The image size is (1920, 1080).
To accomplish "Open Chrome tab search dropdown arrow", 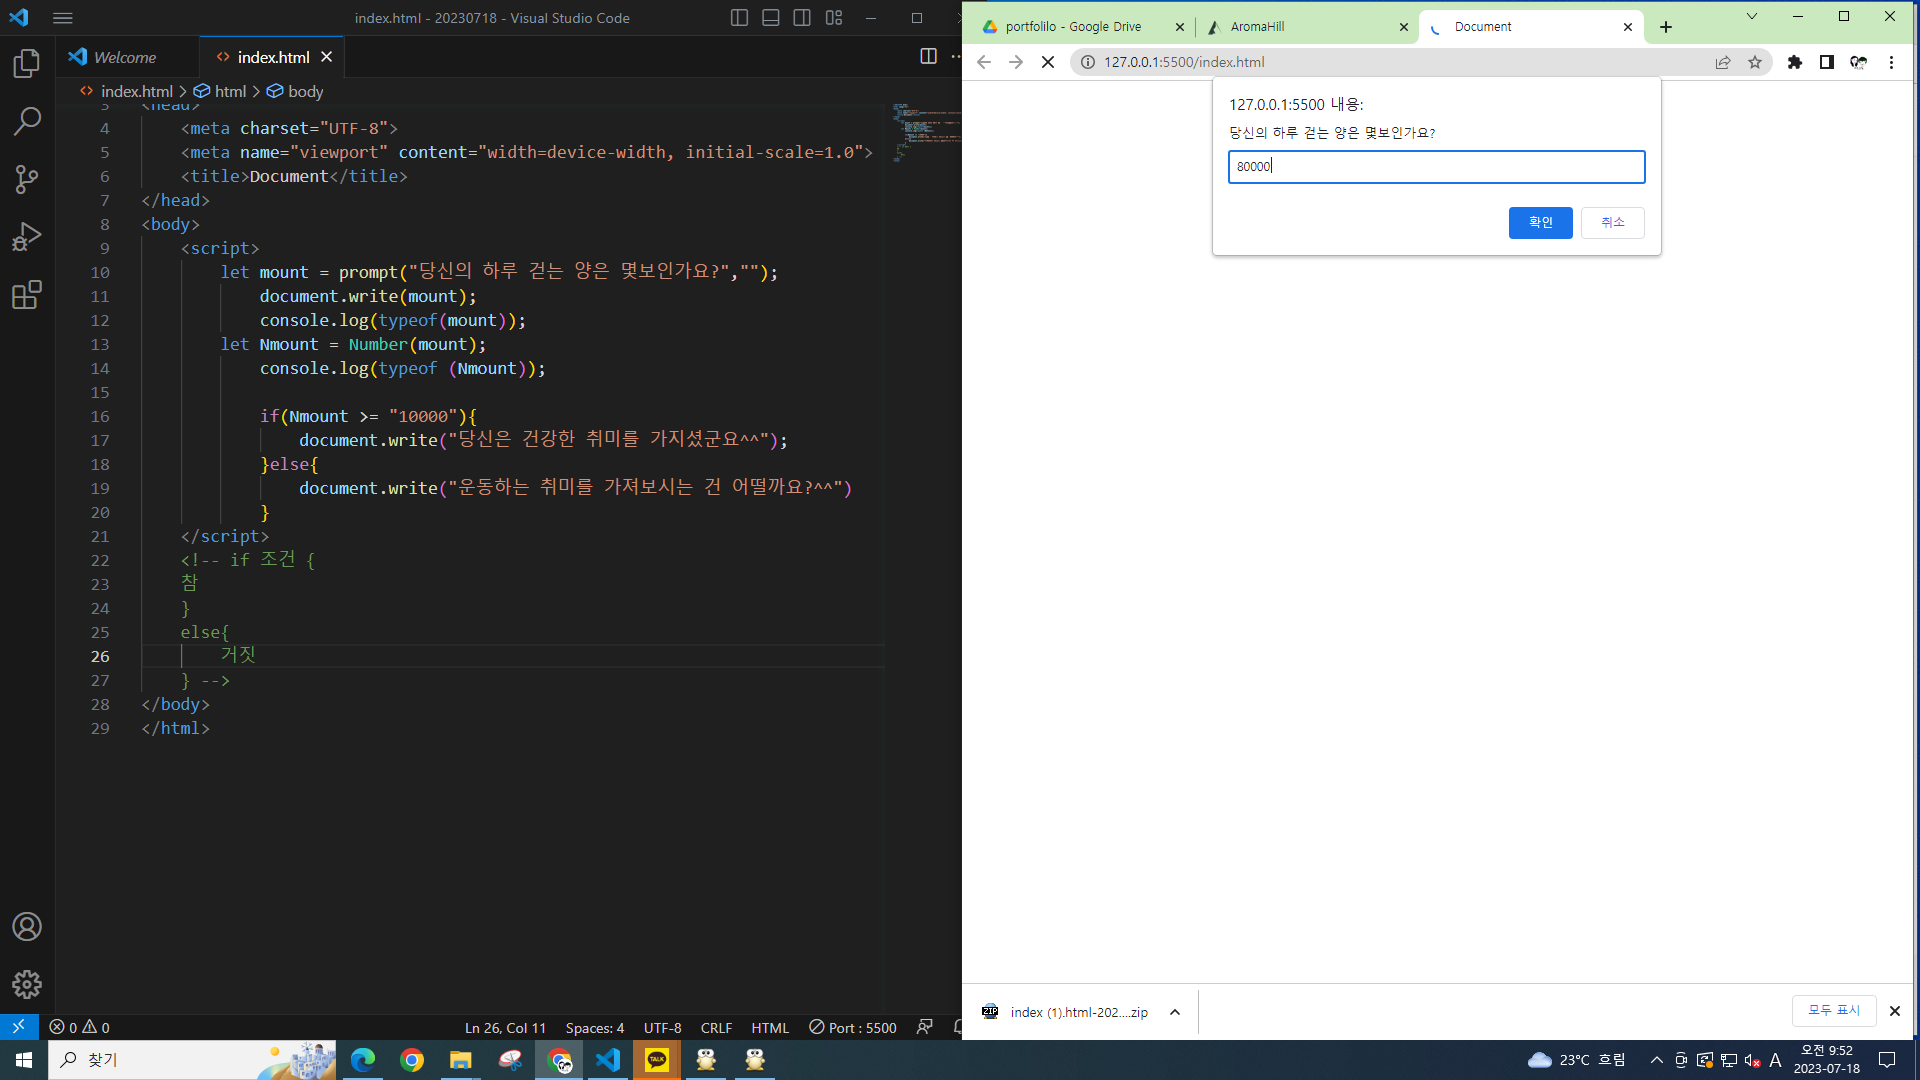I will pyautogui.click(x=1751, y=17).
